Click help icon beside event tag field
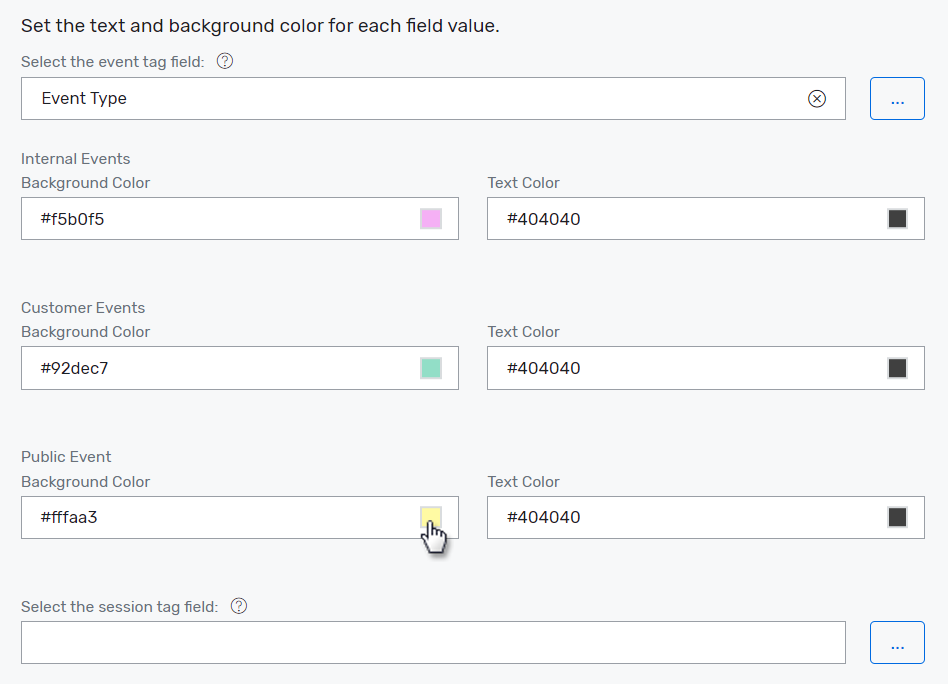 pyautogui.click(x=225, y=62)
